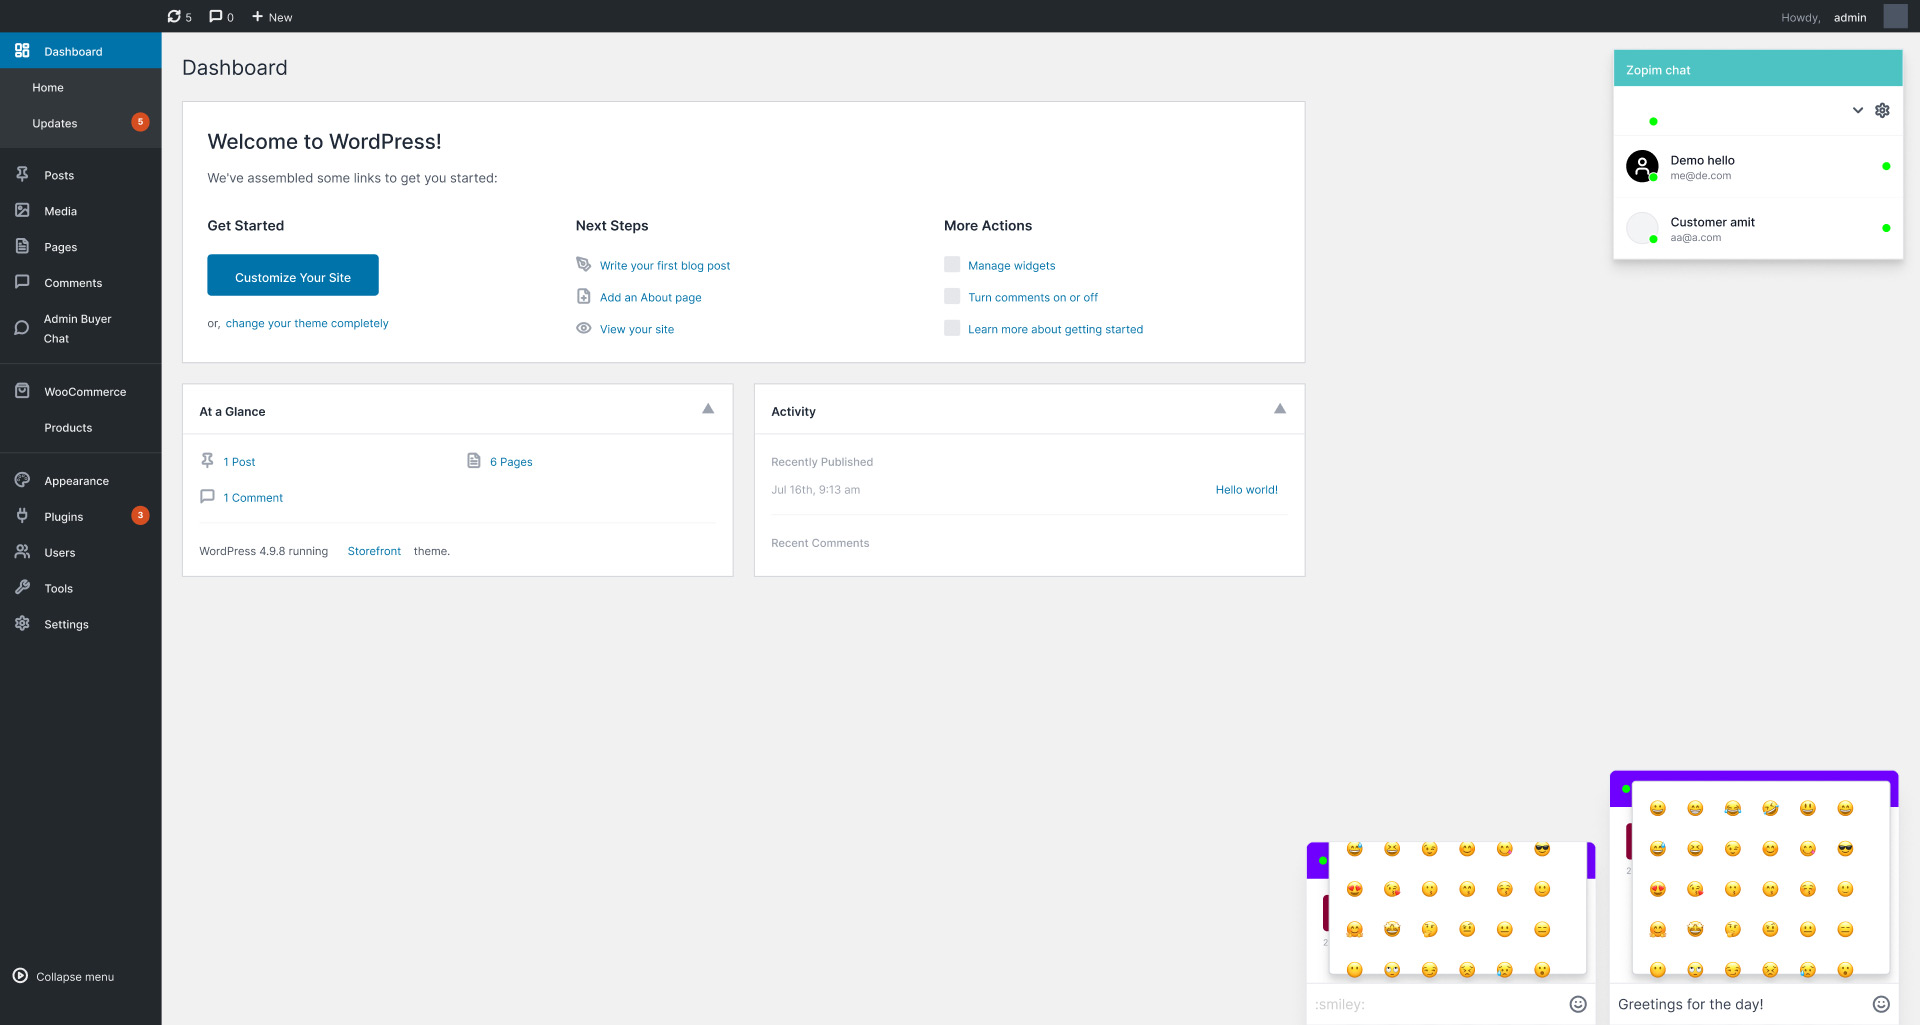Check Learn more about getting started
The image size is (1920, 1025).
[x=951, y=328]
